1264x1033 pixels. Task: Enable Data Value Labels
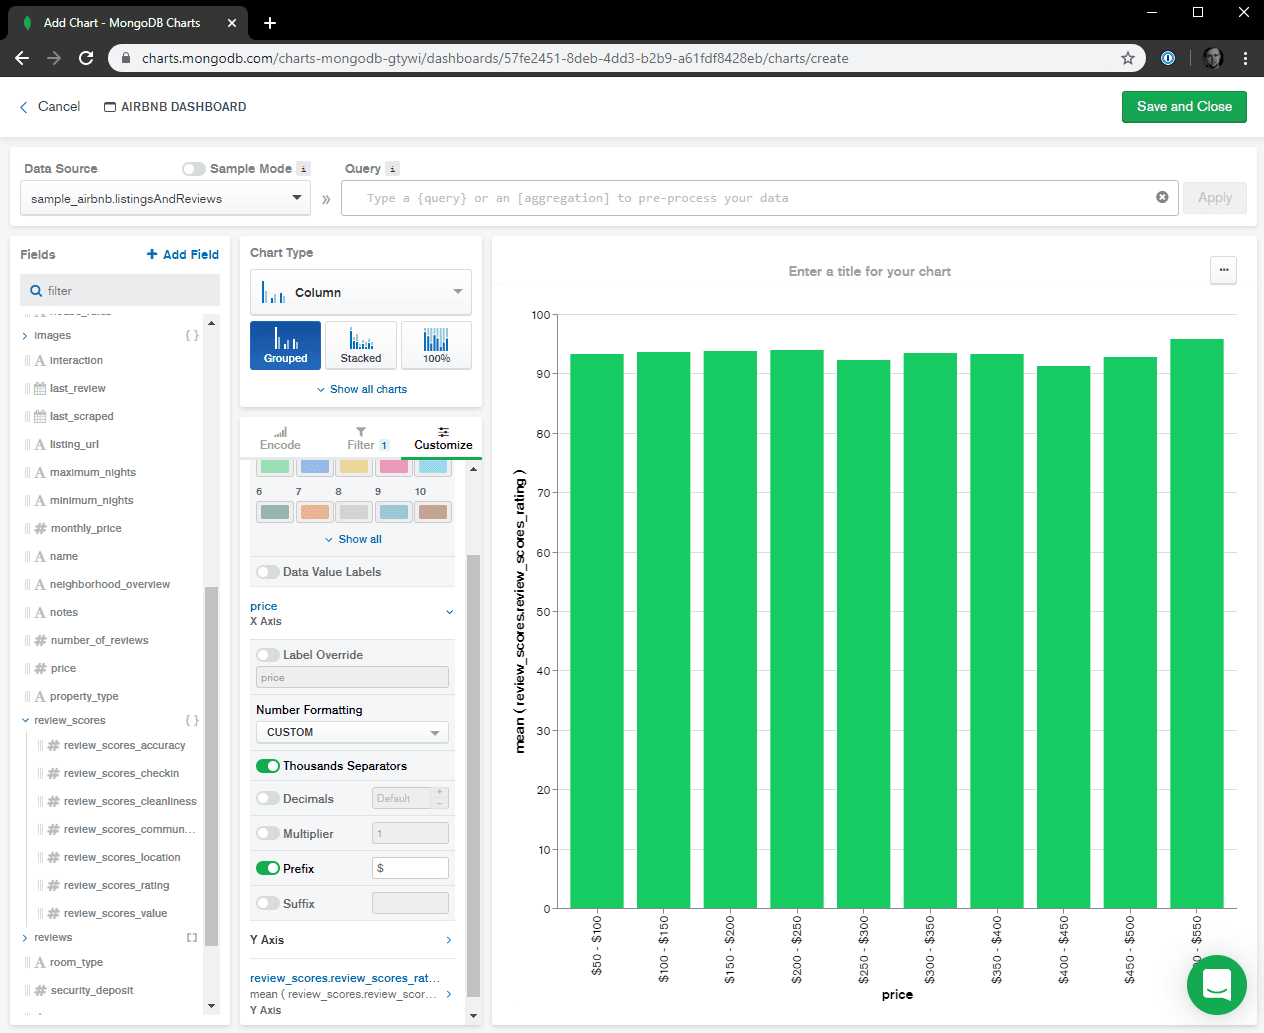(268, 572)
